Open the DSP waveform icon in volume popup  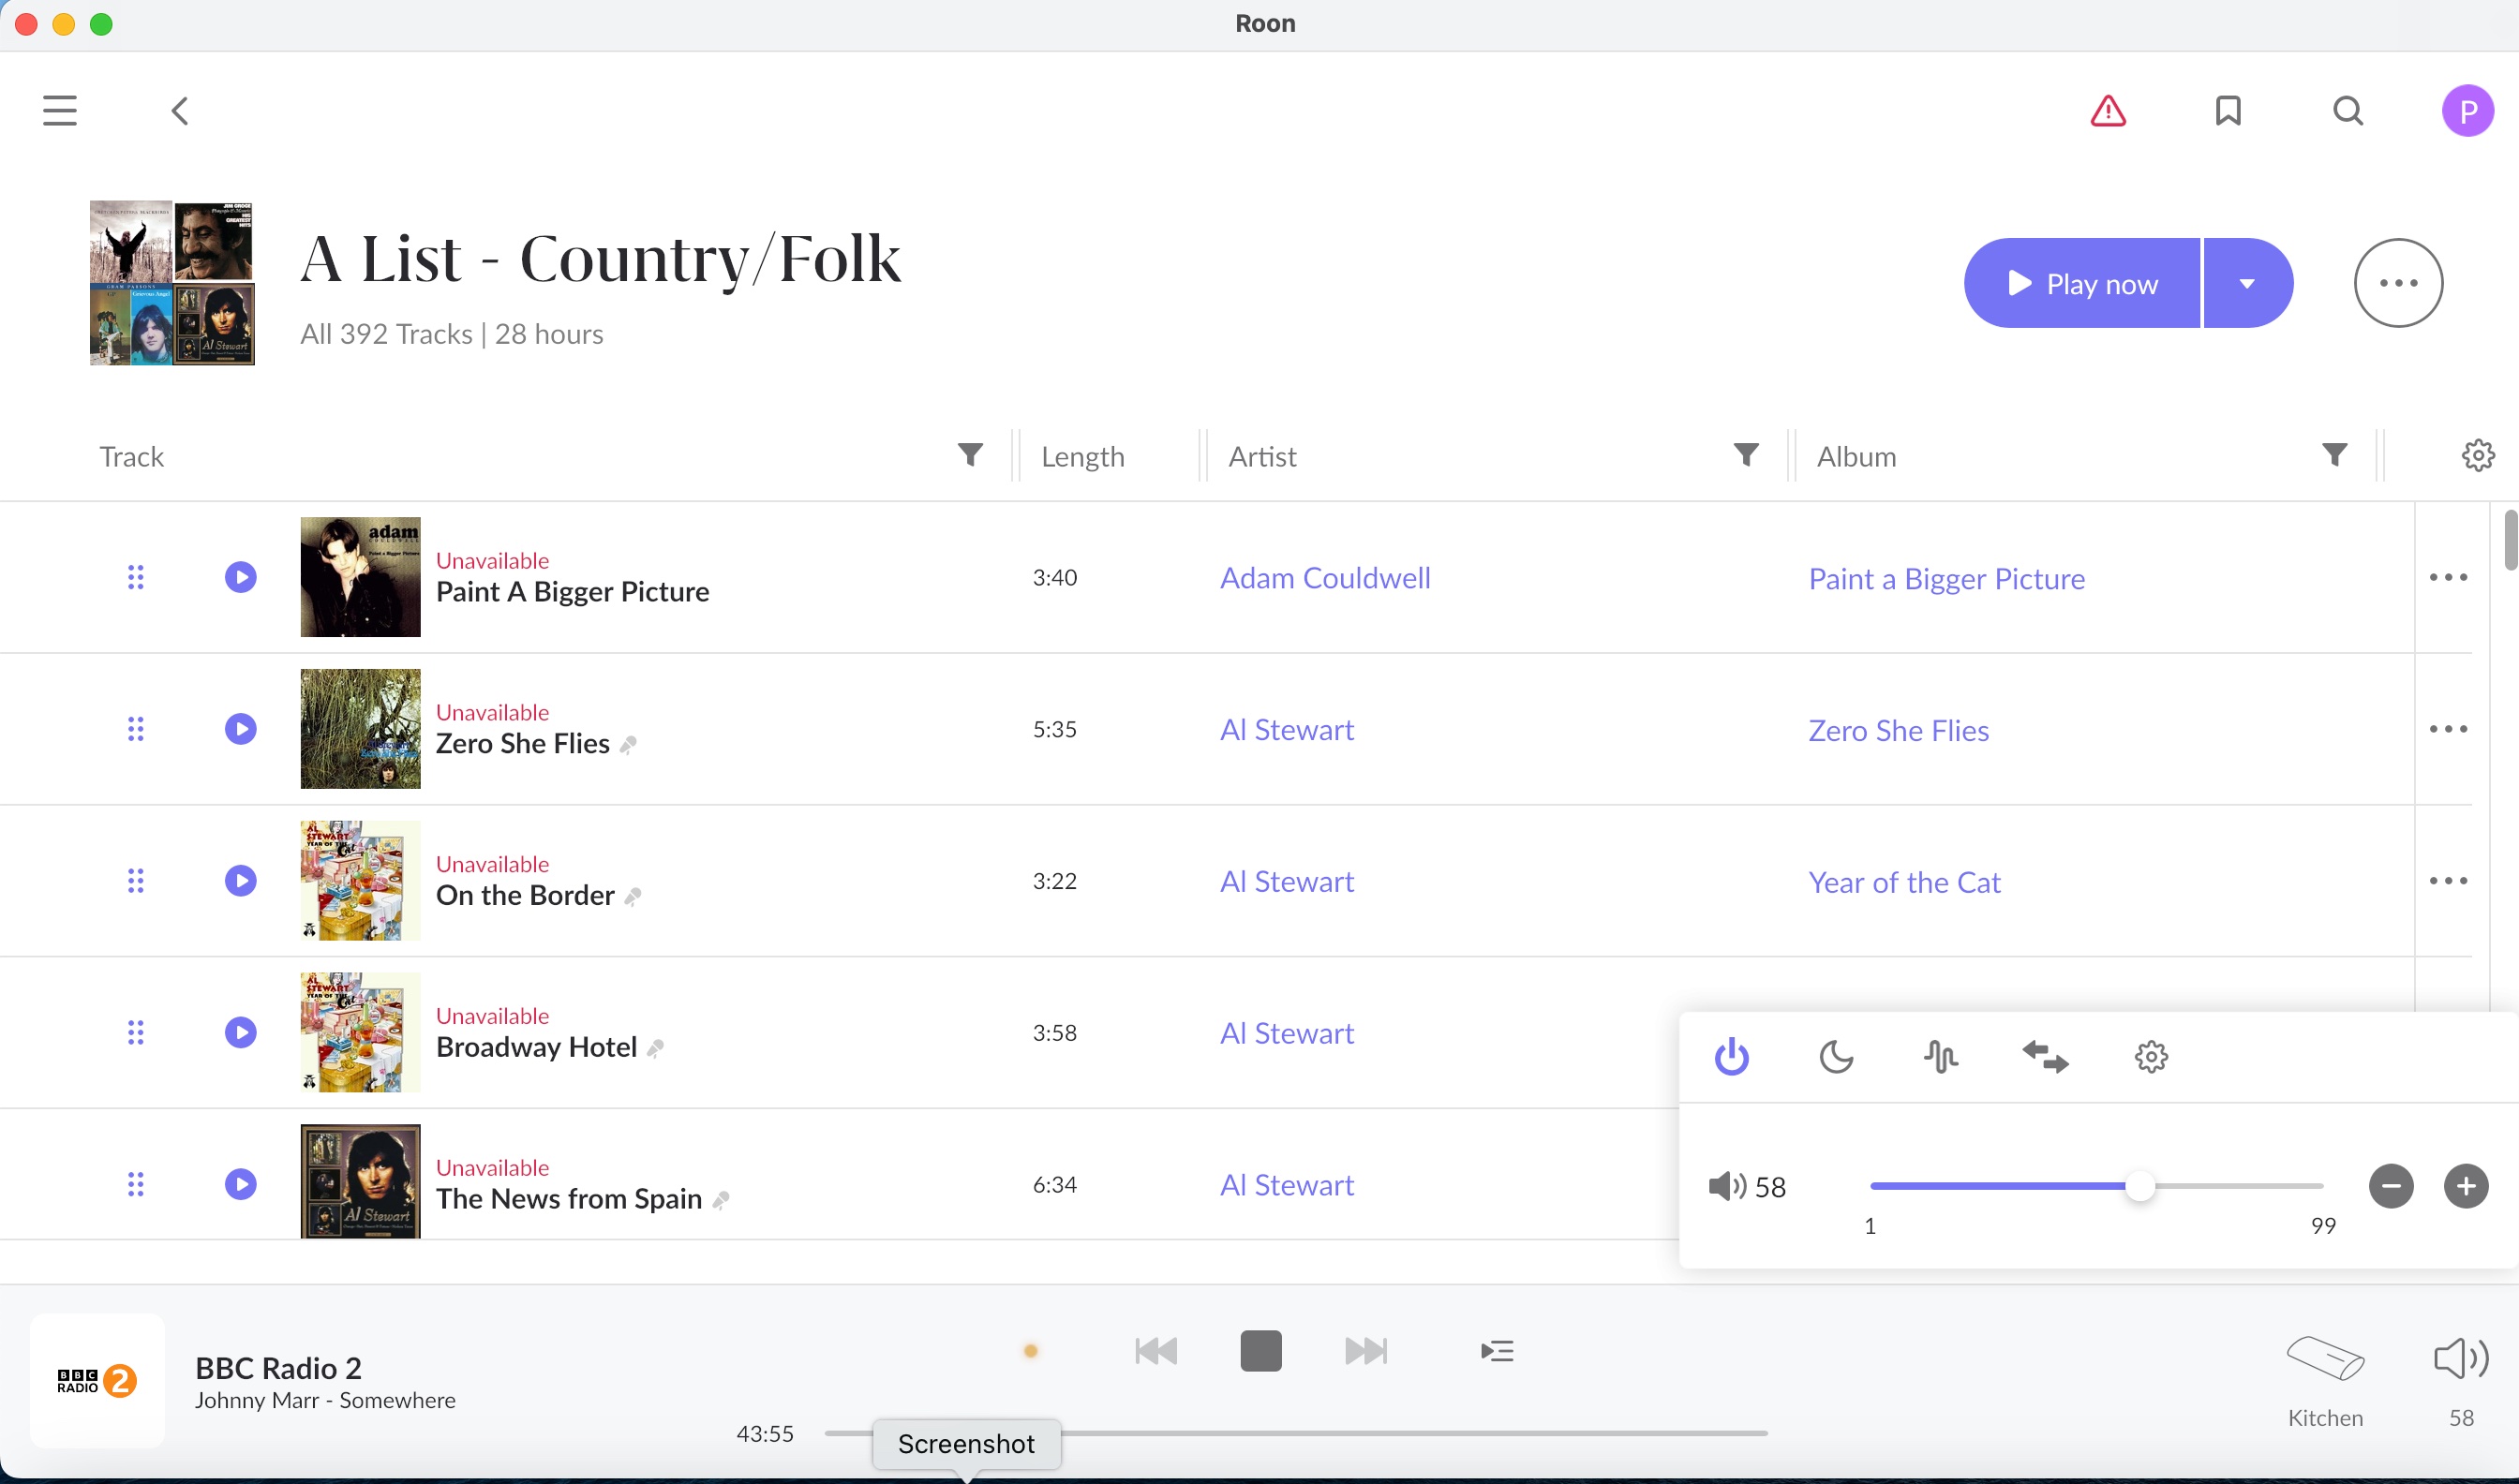point(1941,1057)
